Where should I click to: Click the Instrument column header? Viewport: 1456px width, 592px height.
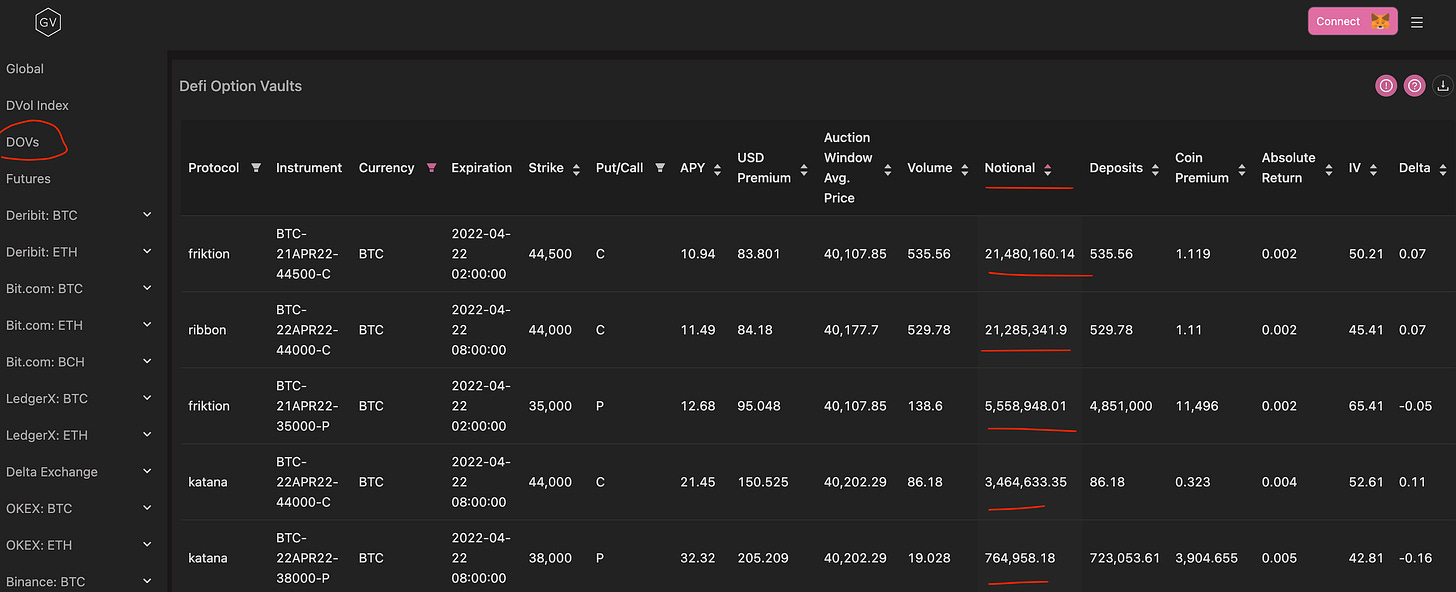coord(309,168)
